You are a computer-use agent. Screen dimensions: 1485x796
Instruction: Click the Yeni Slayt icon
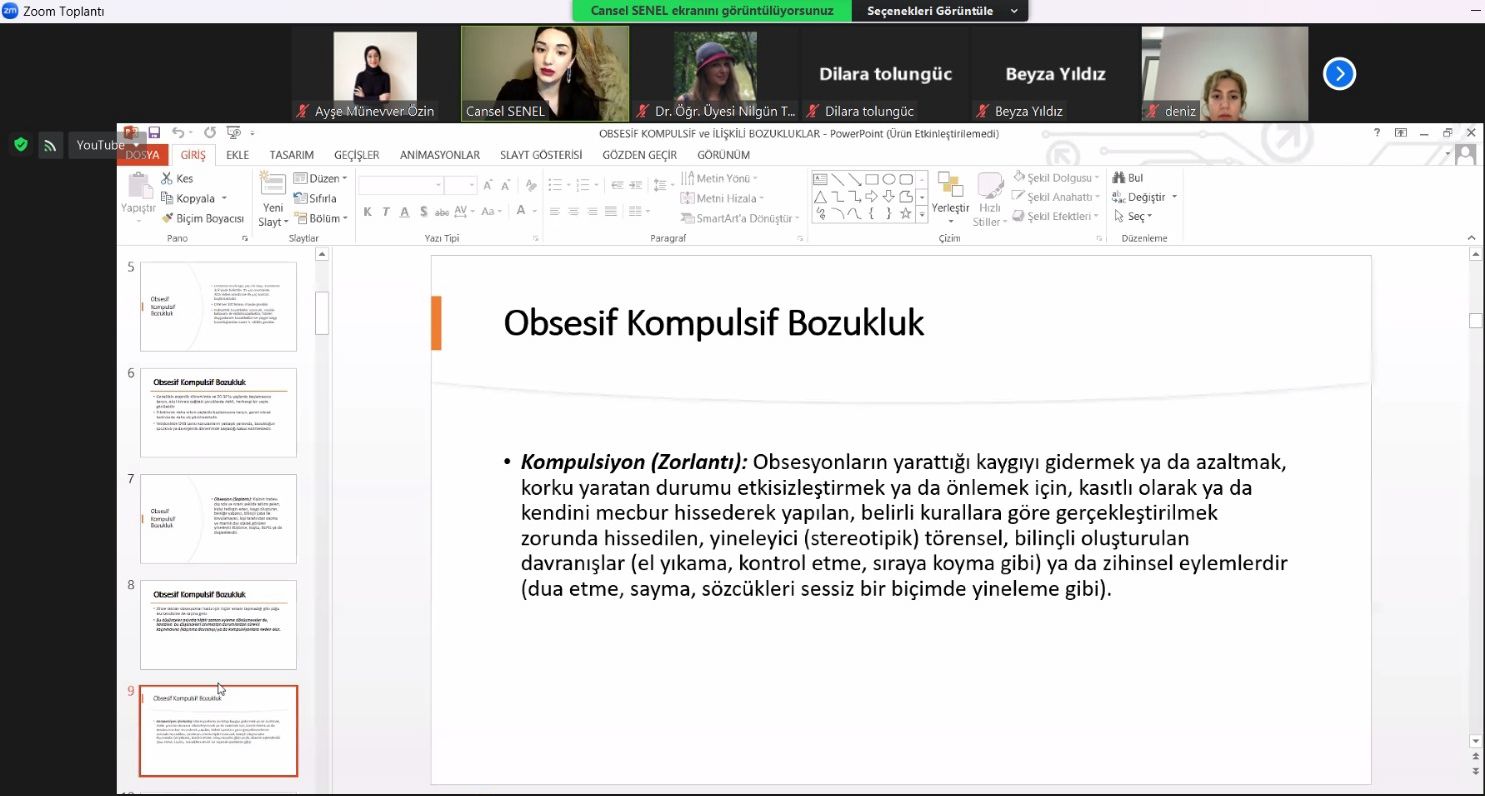[272, 187]
